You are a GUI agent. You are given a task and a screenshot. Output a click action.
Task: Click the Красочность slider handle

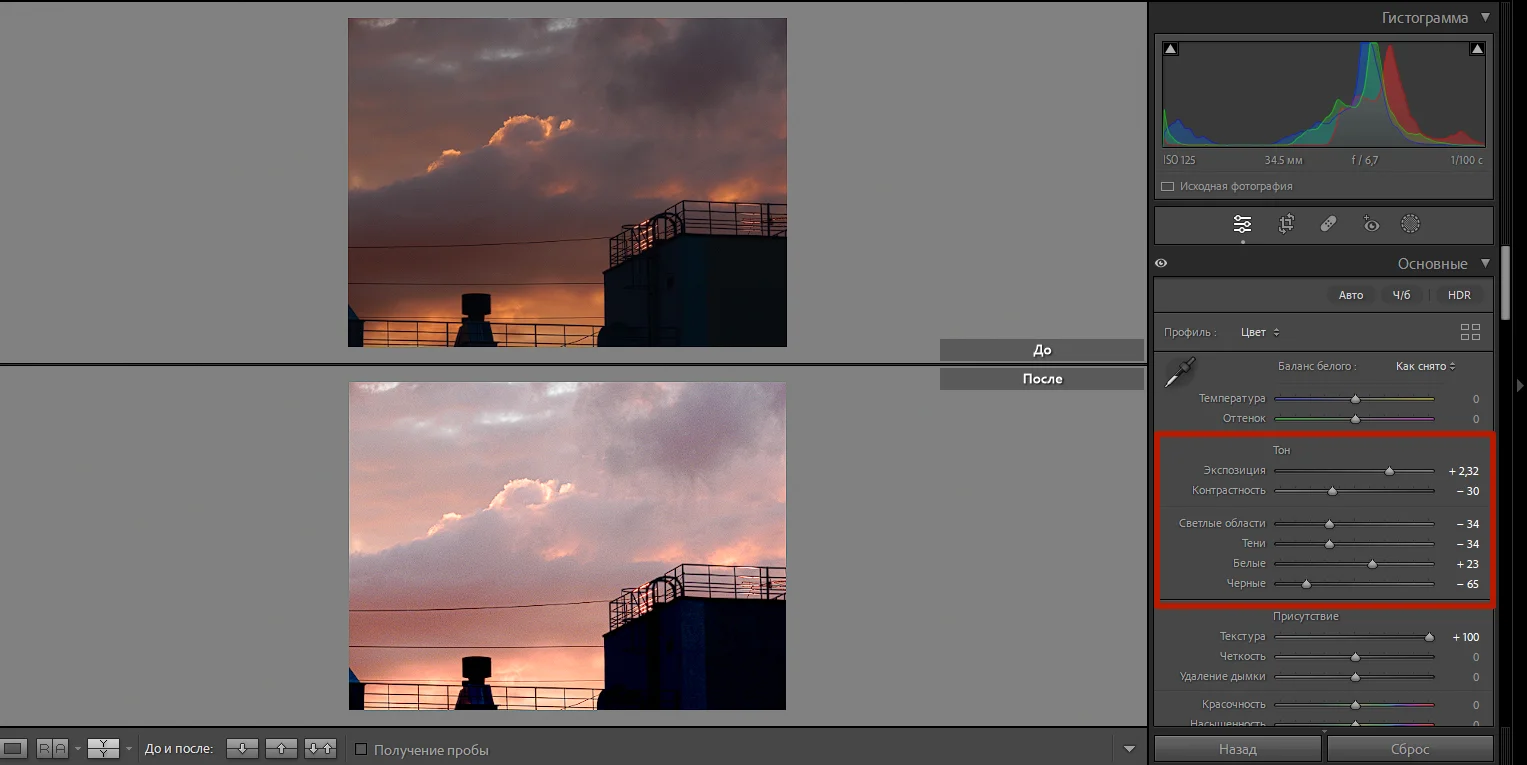point(1355,705)
